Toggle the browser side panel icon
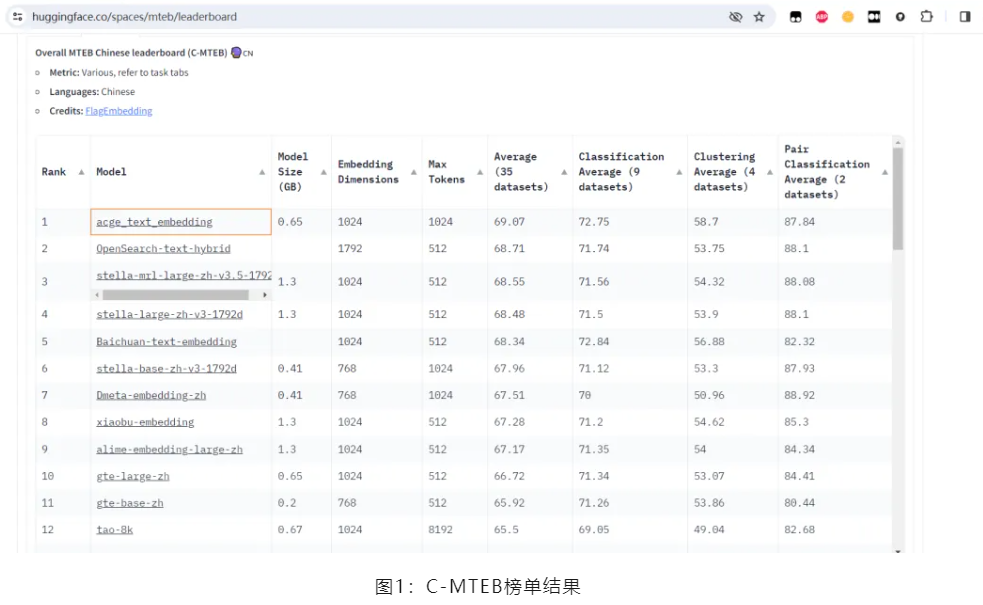The width and height of the screenshot is (983, 605). coord(965,17)
